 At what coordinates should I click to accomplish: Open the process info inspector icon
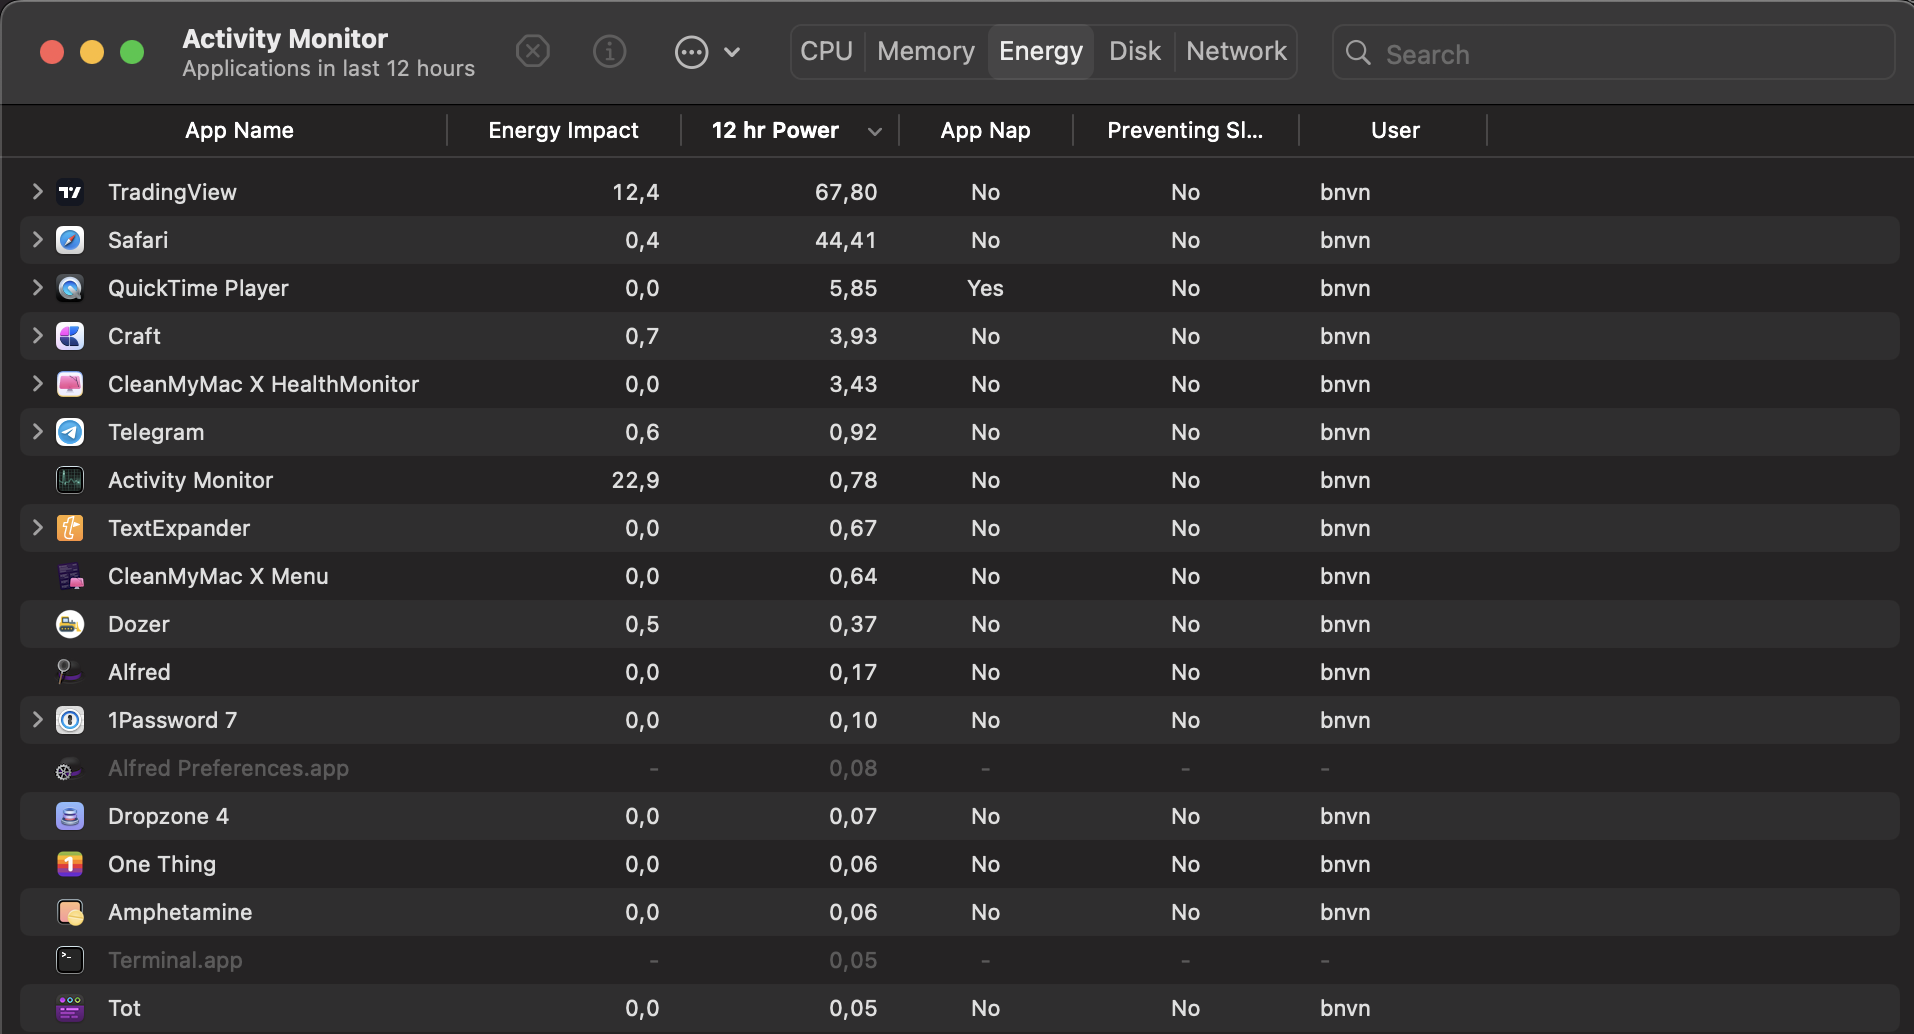pyautogui.click(x=609, y=51)
